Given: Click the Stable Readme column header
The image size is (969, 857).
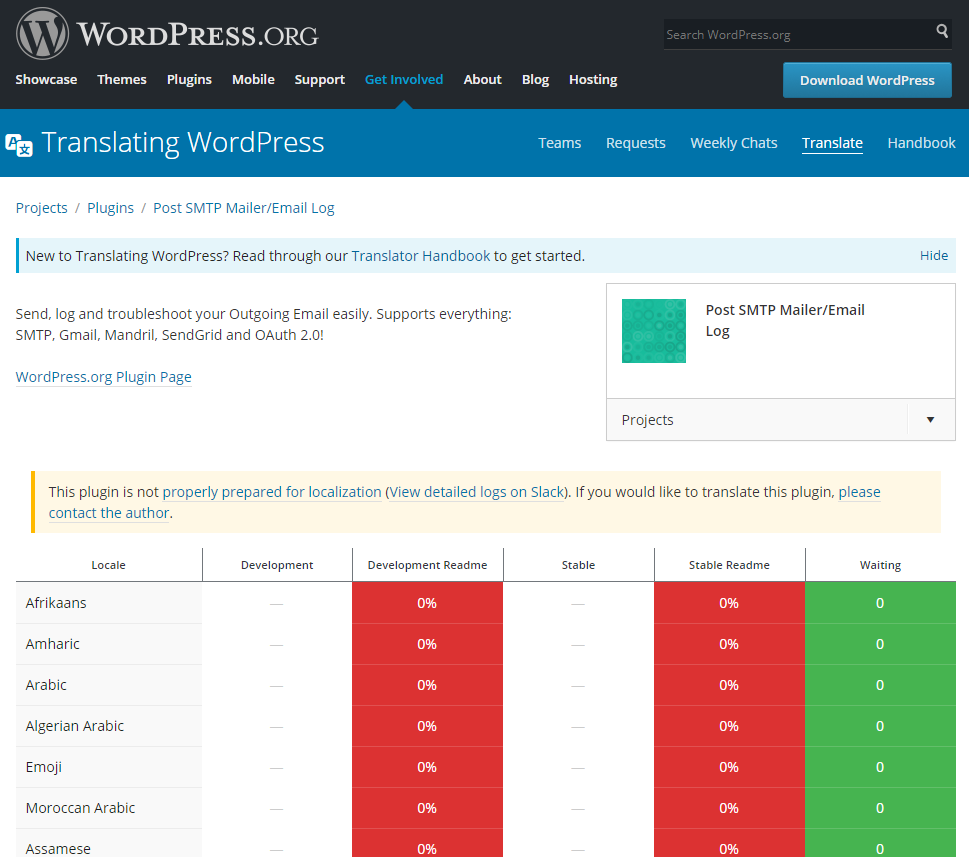Looking at the screenshot, I should click(x=729, y=565).
